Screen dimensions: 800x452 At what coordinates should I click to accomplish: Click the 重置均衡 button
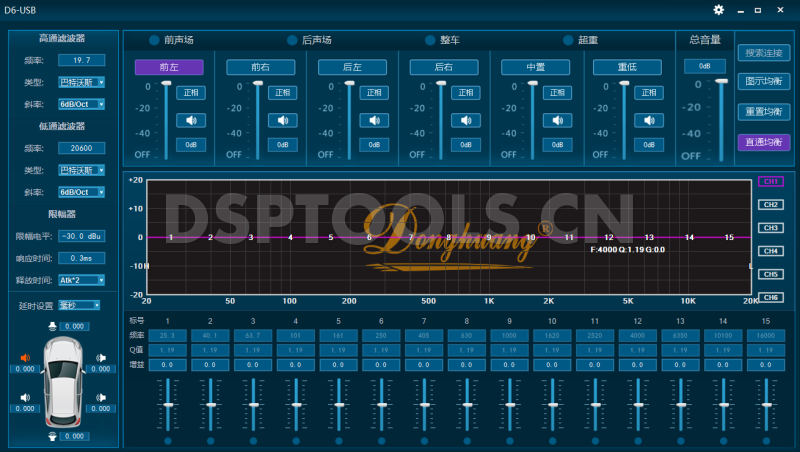pos(764,111)
